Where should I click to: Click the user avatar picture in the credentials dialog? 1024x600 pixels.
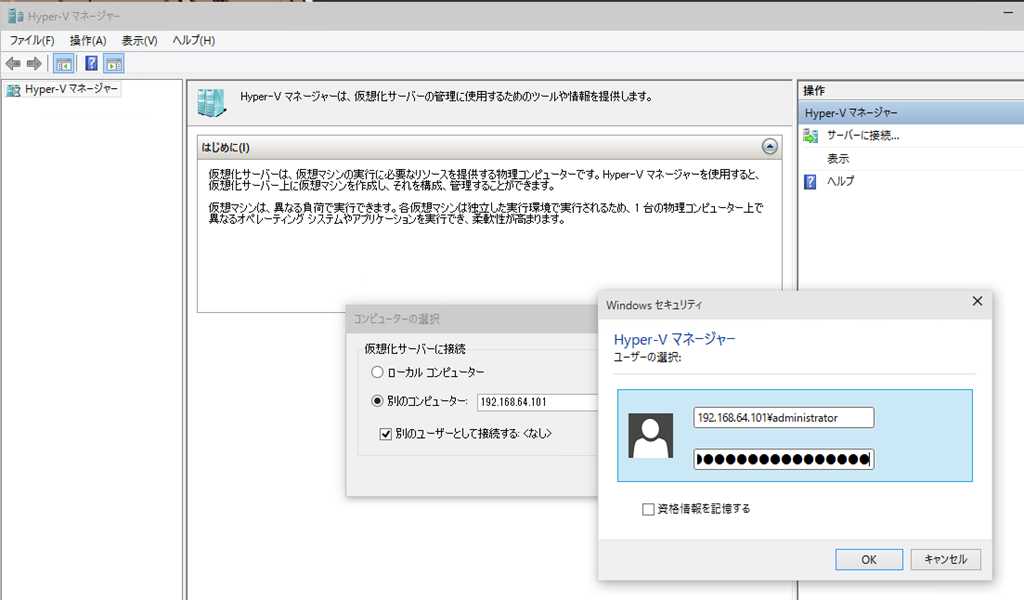[x=650, y=435]
